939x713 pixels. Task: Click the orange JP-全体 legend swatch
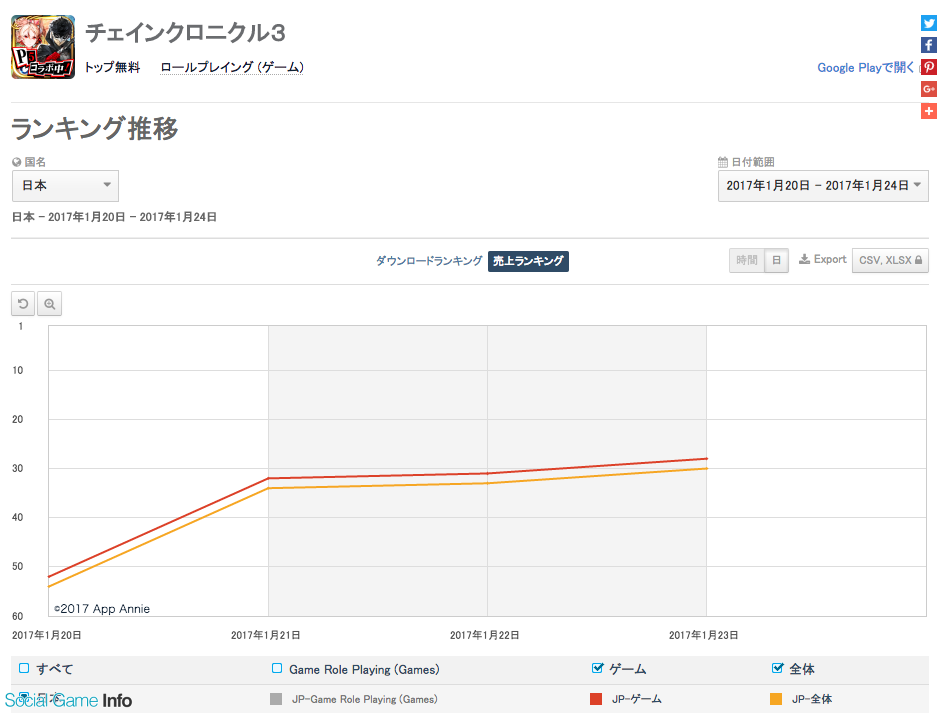776,699
